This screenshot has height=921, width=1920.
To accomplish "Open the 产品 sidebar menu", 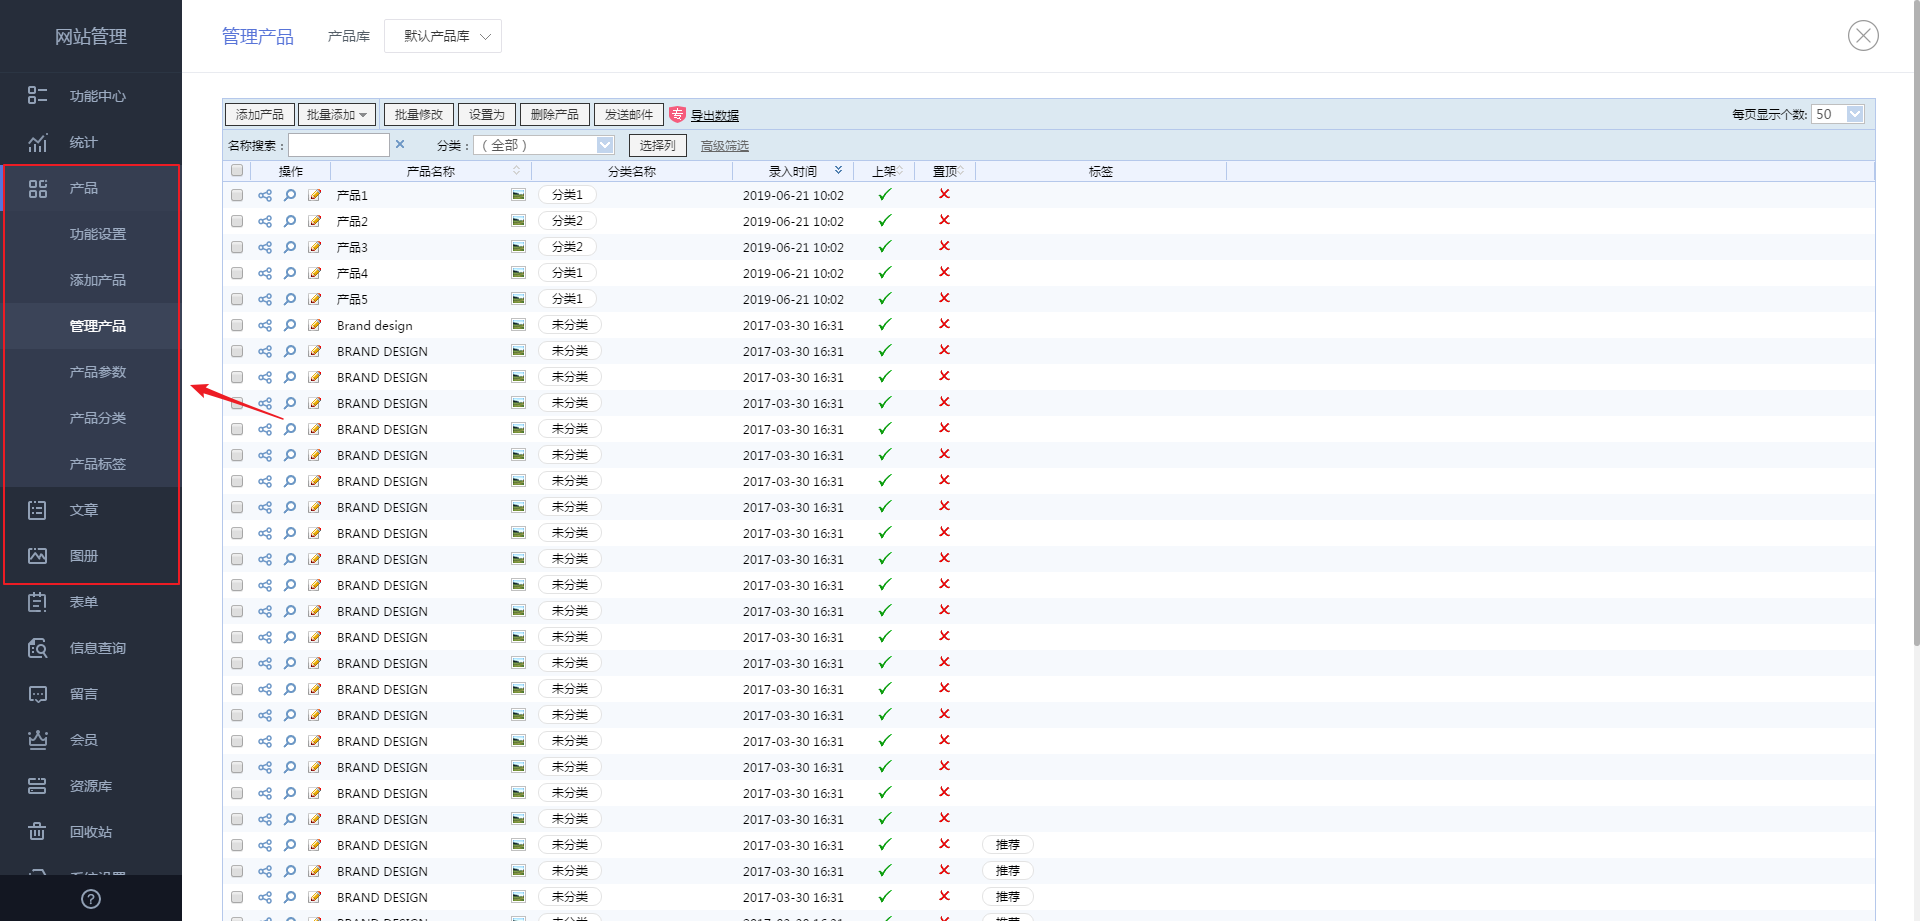I will [x=92, y=188].
